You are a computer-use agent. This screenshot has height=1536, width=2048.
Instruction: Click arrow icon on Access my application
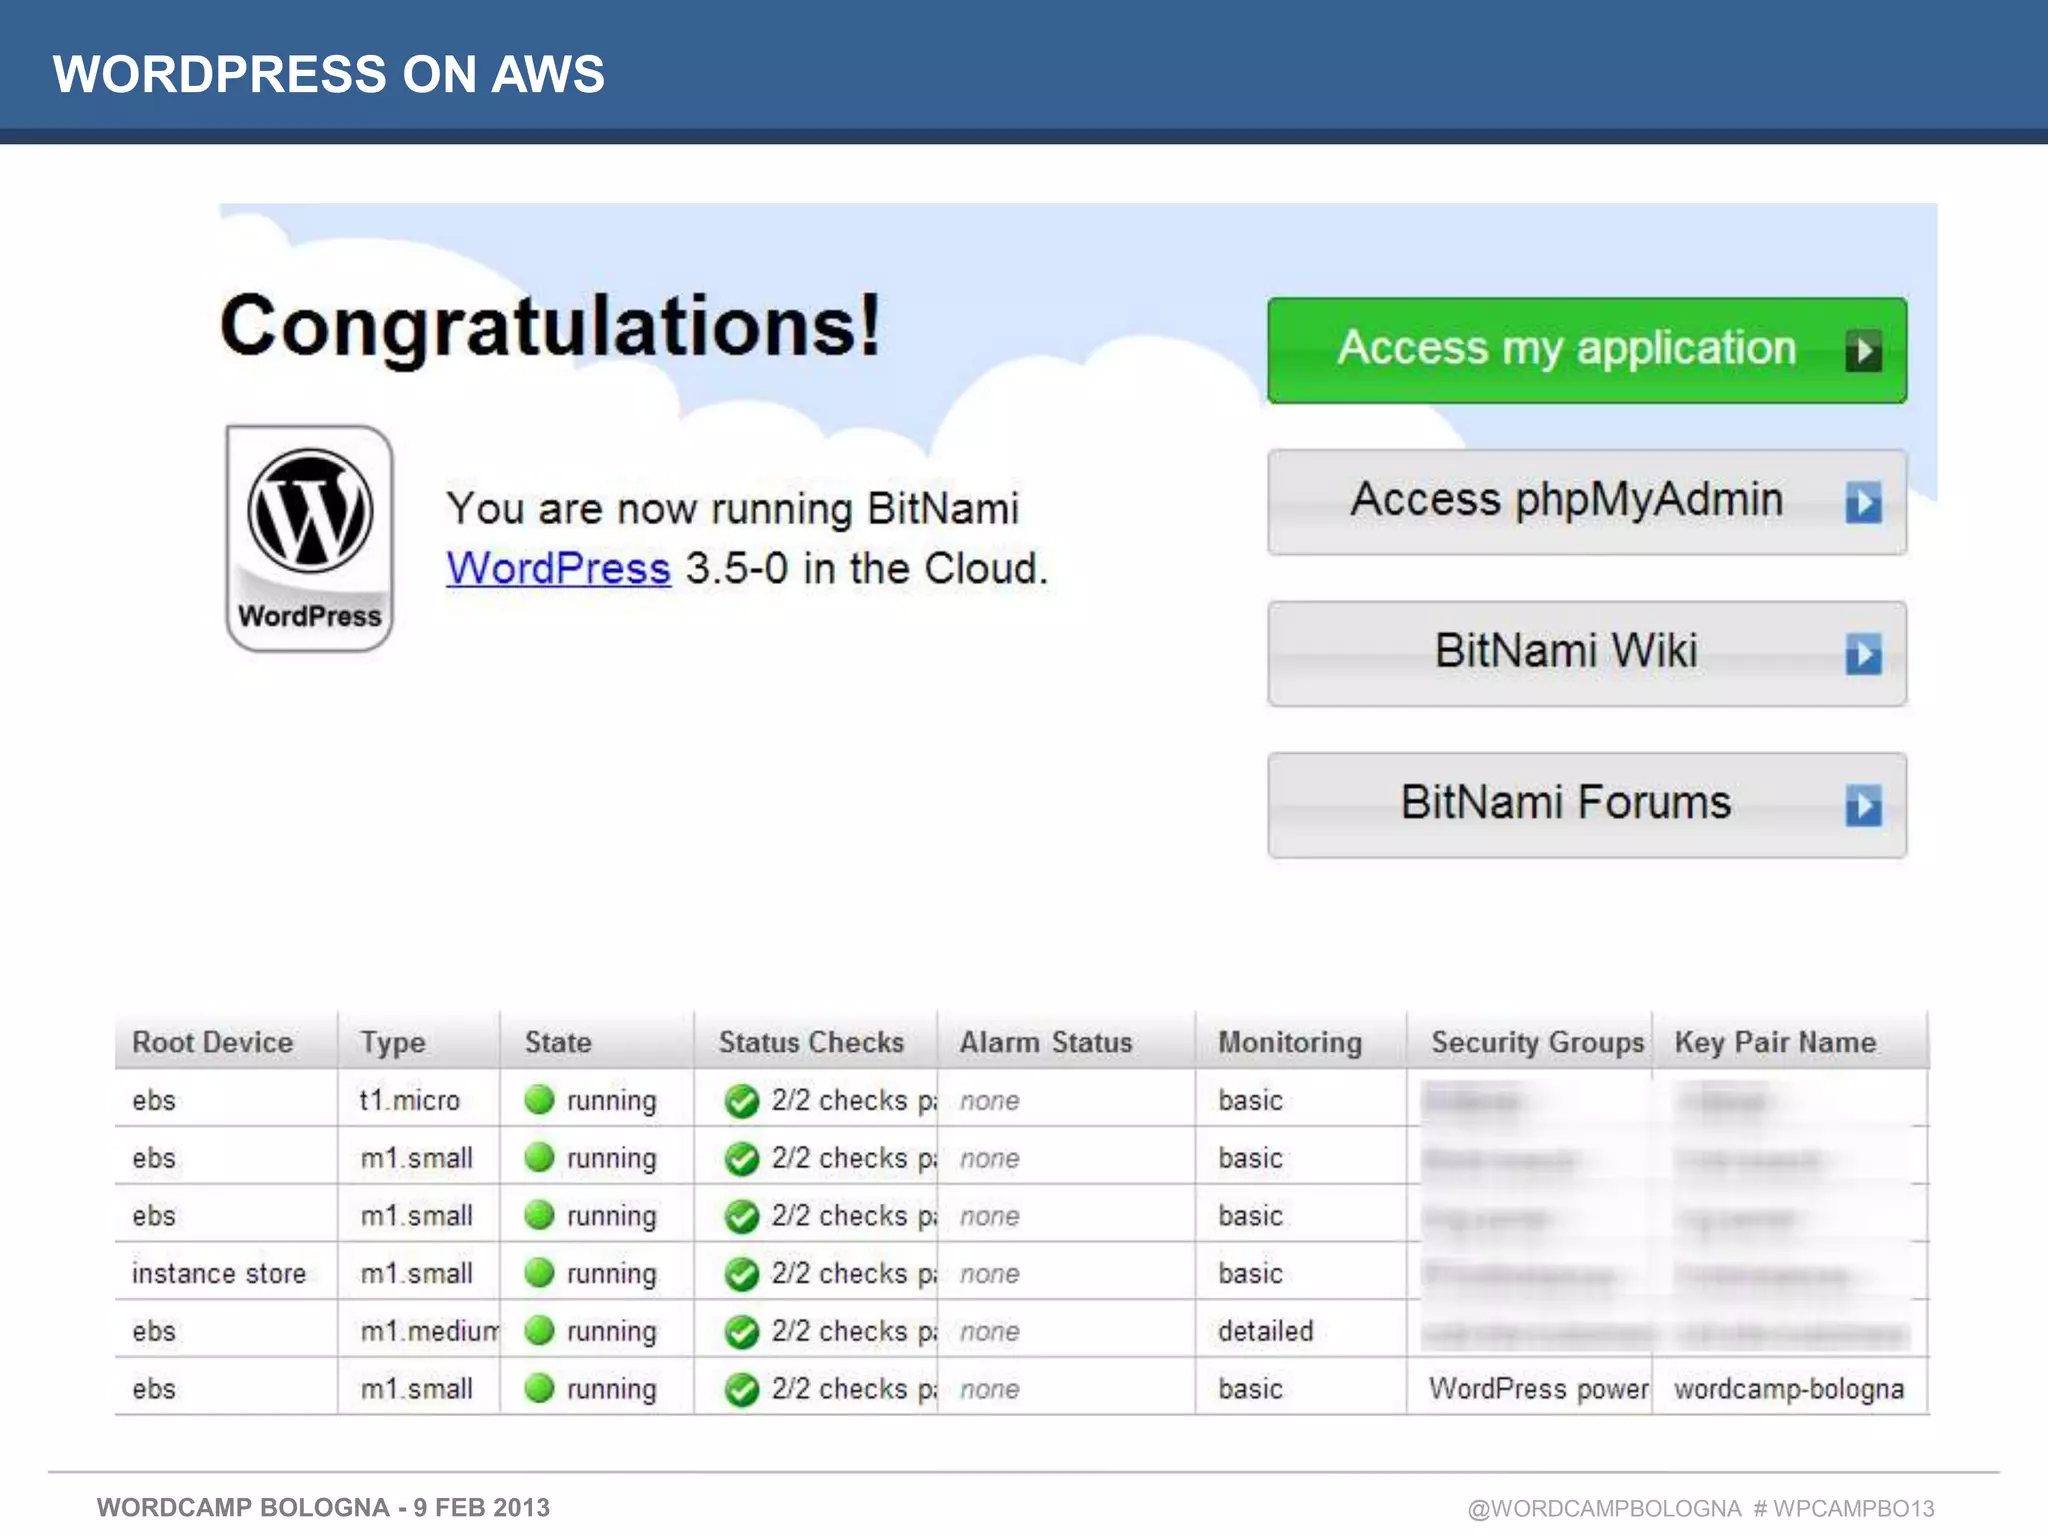click(1863, 351)
